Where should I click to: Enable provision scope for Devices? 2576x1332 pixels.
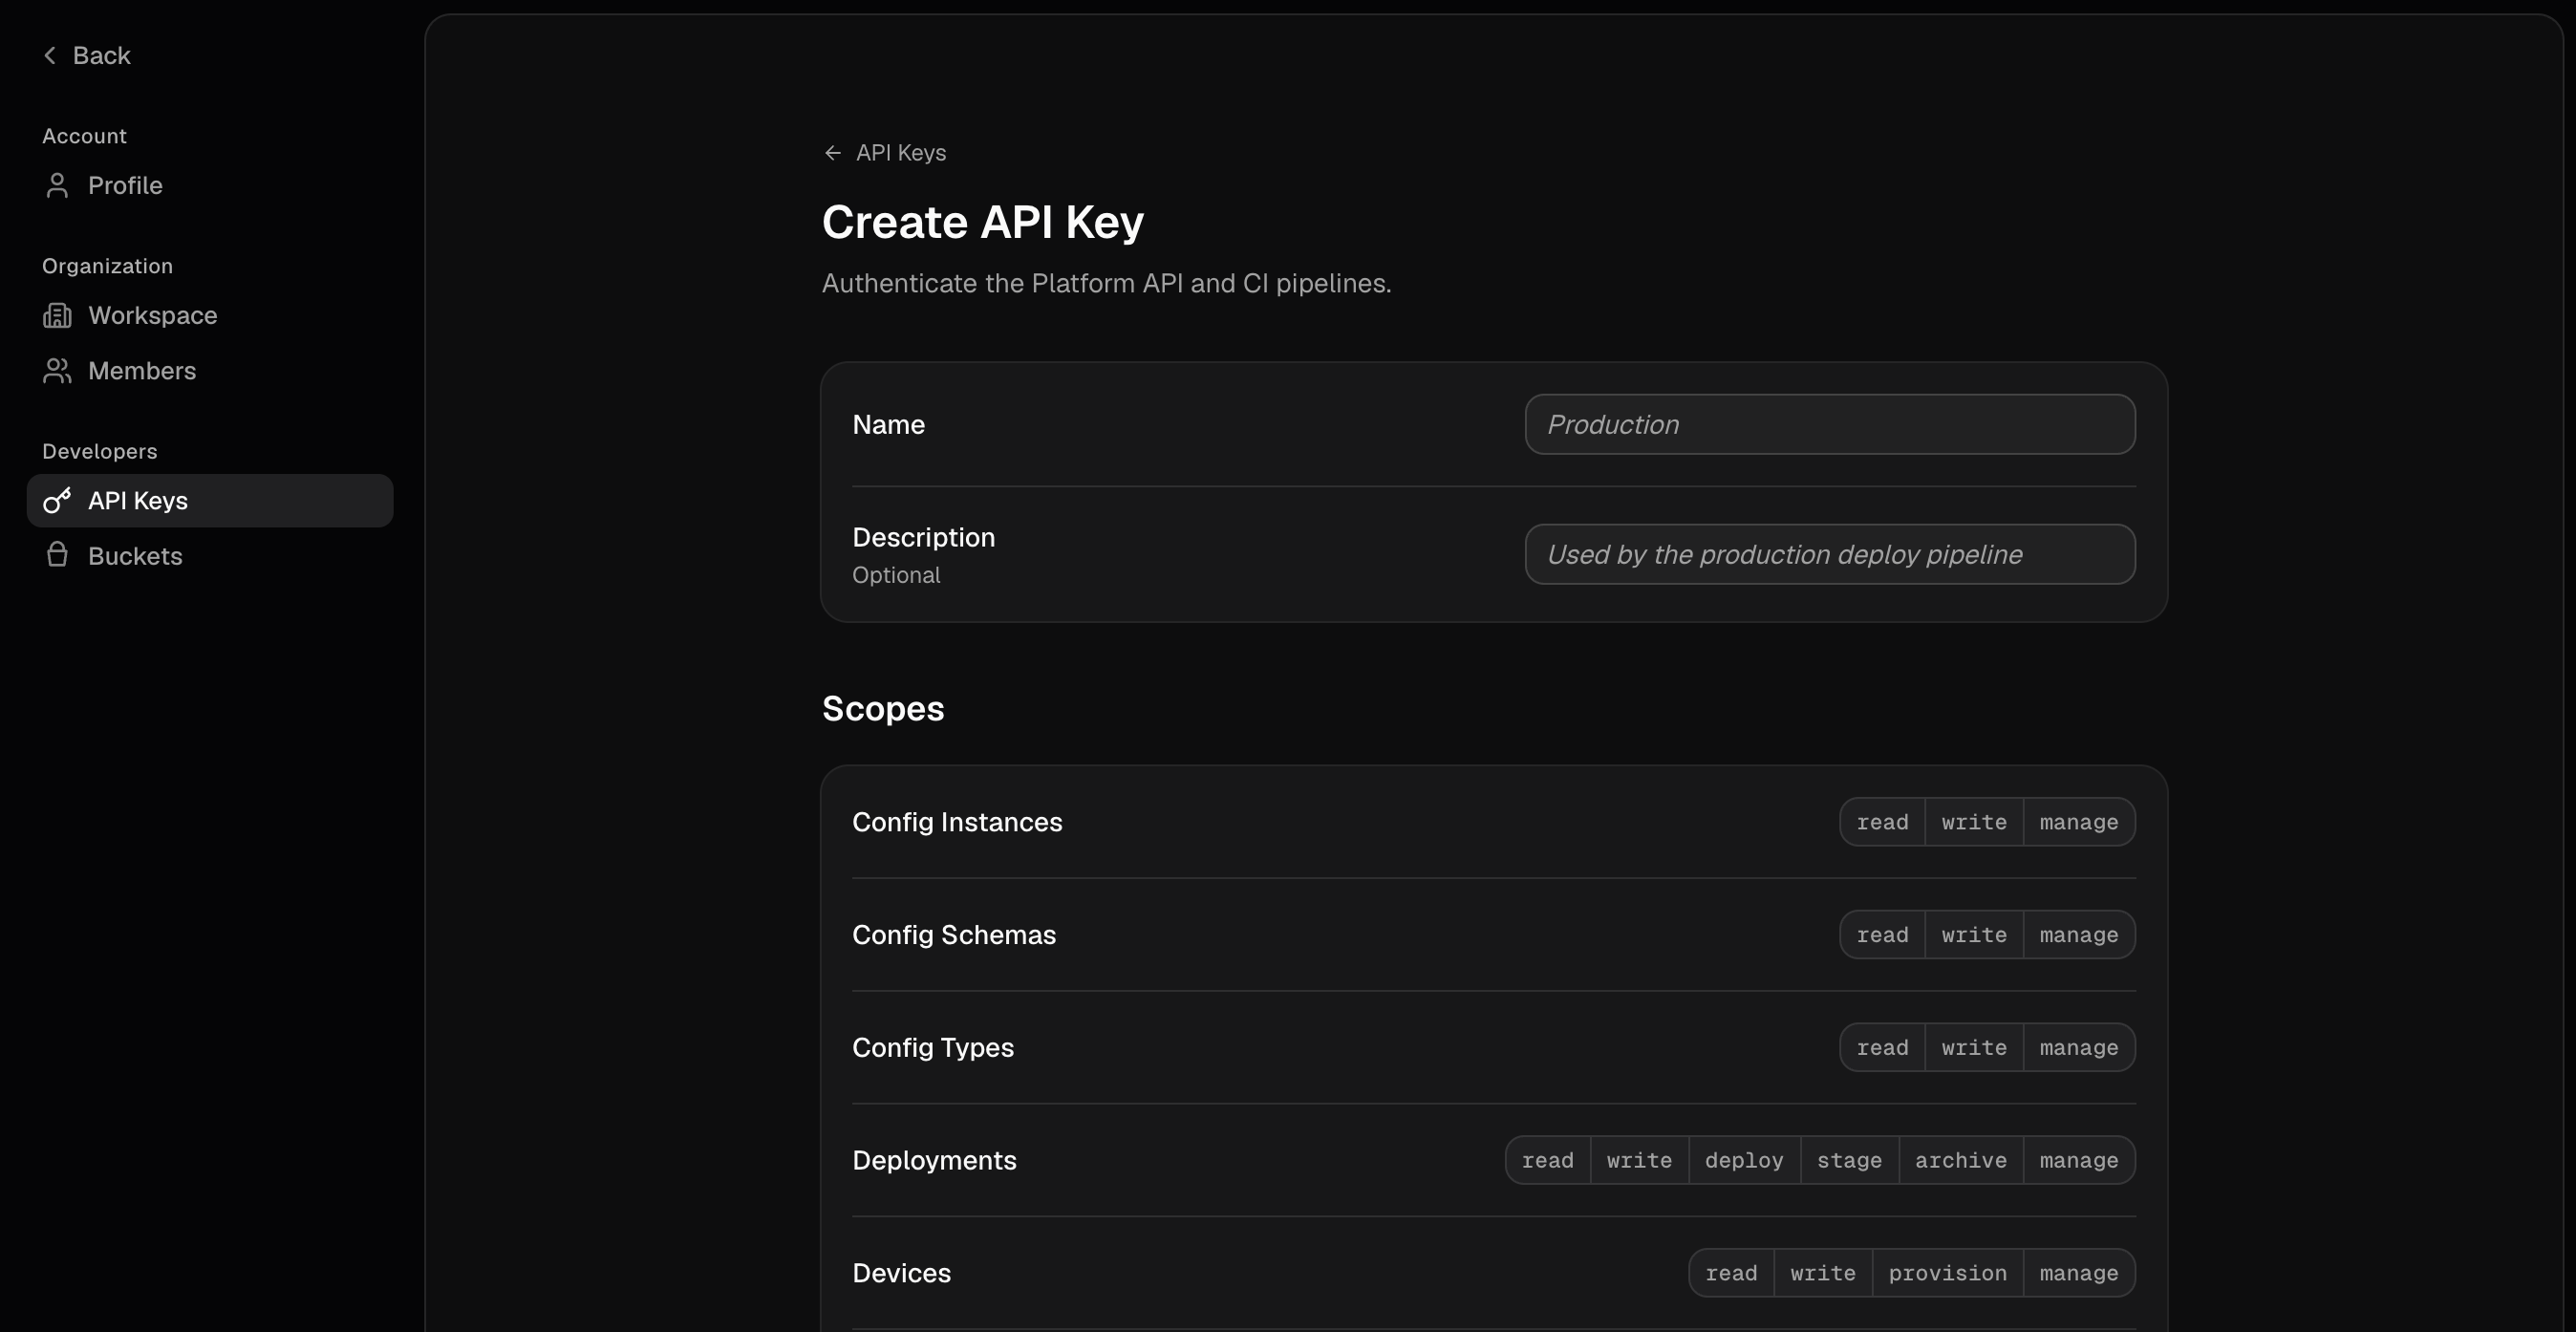click(1947, 1273)
